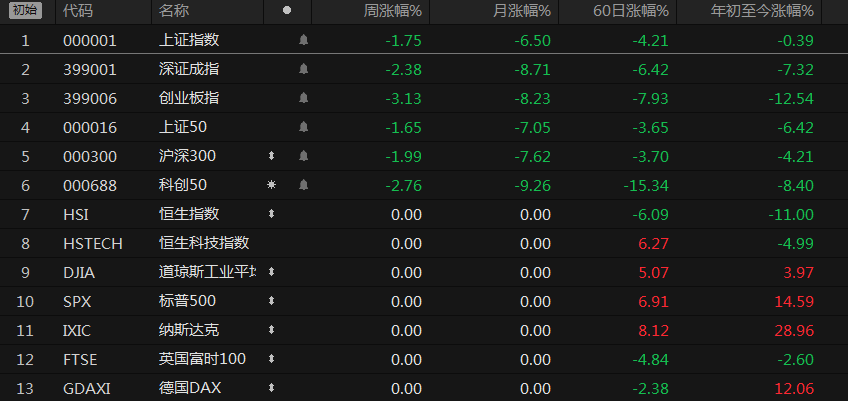
Task: Click the dot icon column header
Action: [287, 11]
